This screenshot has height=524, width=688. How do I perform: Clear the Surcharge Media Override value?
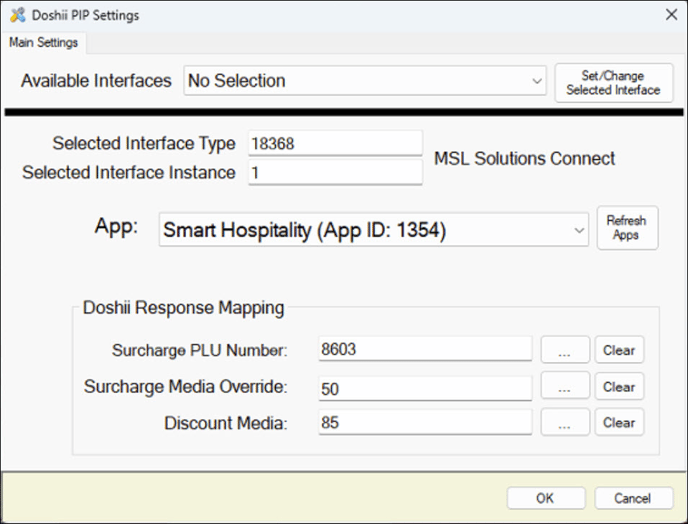click(619, 386)
